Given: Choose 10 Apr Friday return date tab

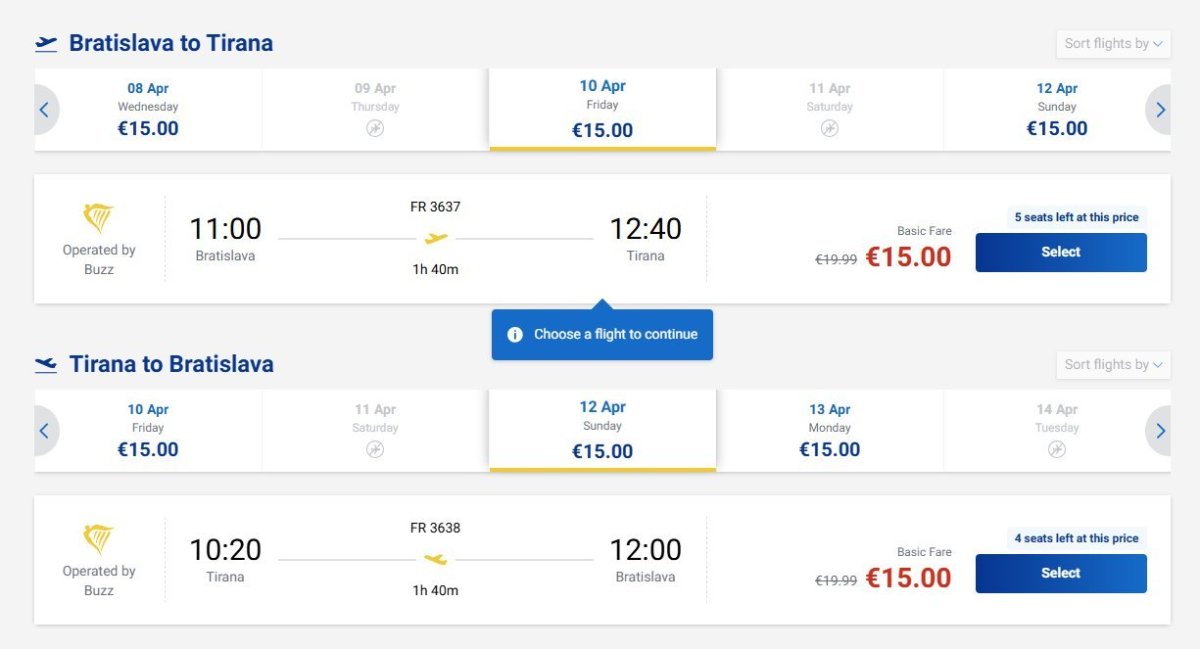Looking at the screenshot, I should 148,430.
